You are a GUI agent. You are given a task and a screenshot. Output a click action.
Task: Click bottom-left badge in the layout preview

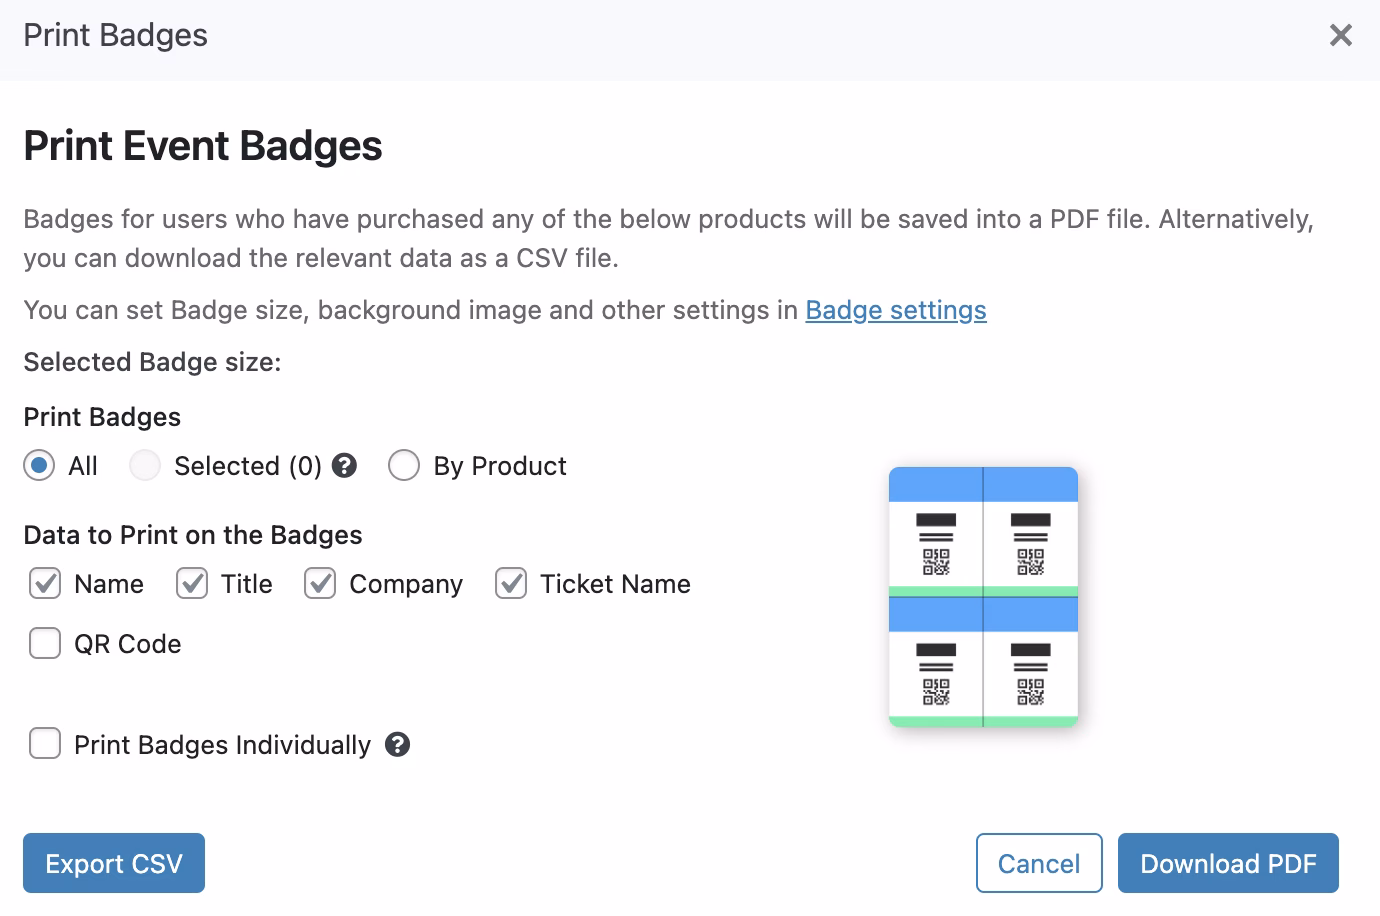click(x=936, y=662)
